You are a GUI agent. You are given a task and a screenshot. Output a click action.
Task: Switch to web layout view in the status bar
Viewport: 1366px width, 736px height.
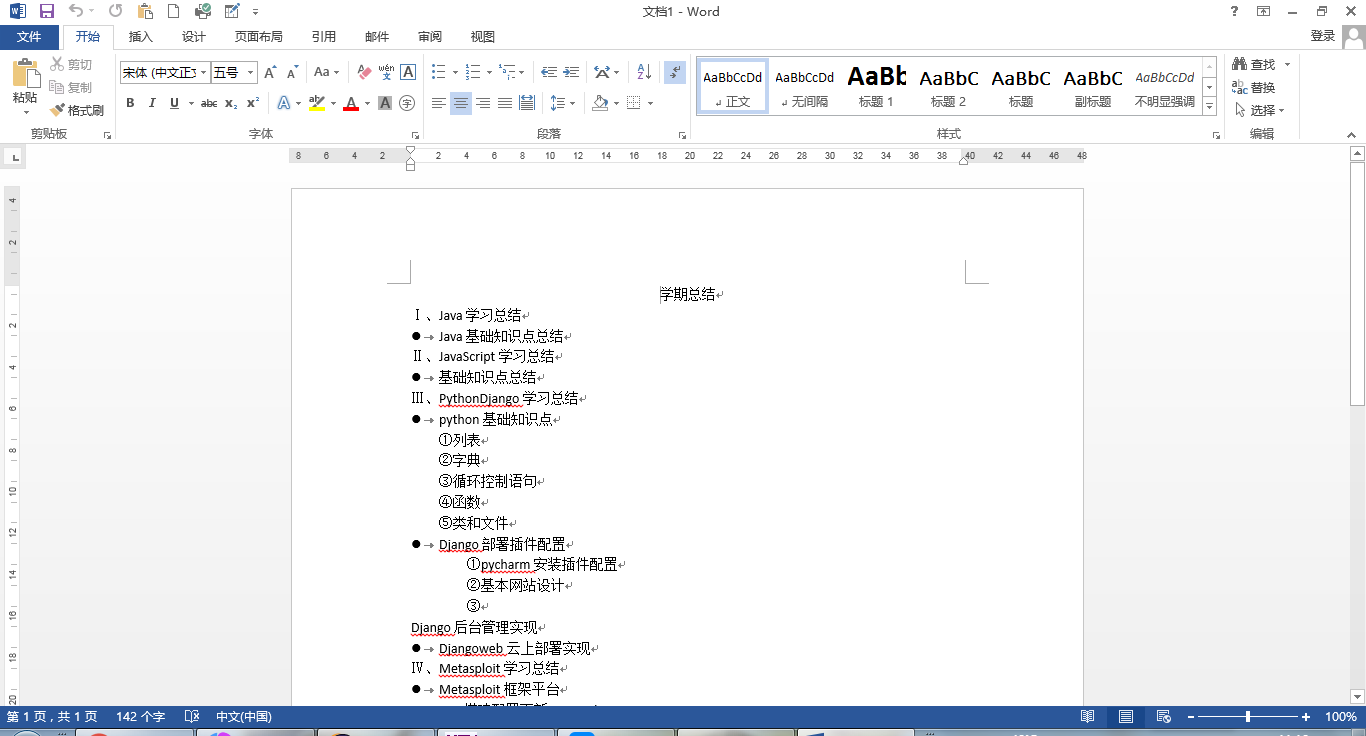coord(1164,717)
